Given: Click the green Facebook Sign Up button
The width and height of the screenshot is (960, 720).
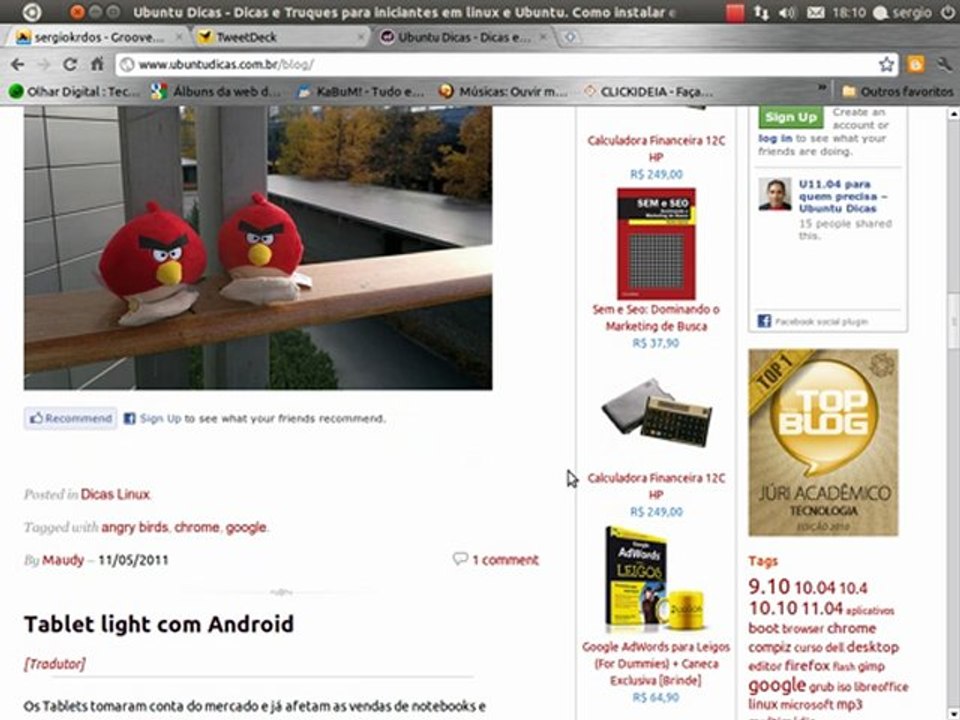Looking at the screenshot, I should tap(790, 117).
